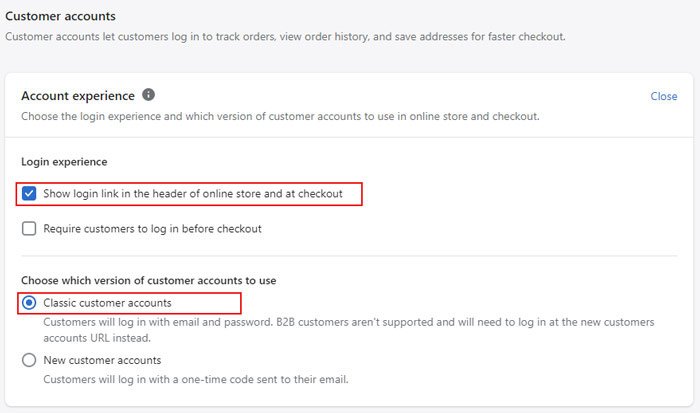Click the one-time code description text
The image size is (700, 413).
[196, 379]
